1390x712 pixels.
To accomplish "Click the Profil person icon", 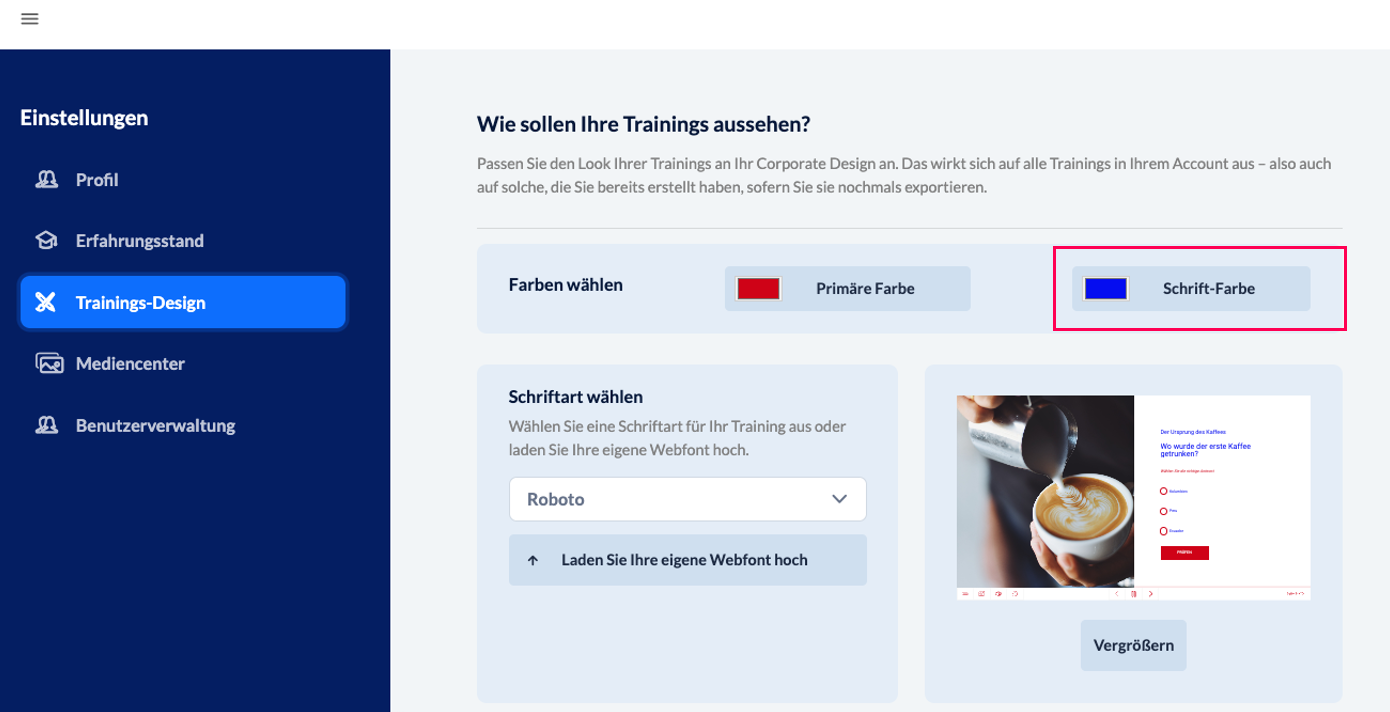I will tap(47, 180).
